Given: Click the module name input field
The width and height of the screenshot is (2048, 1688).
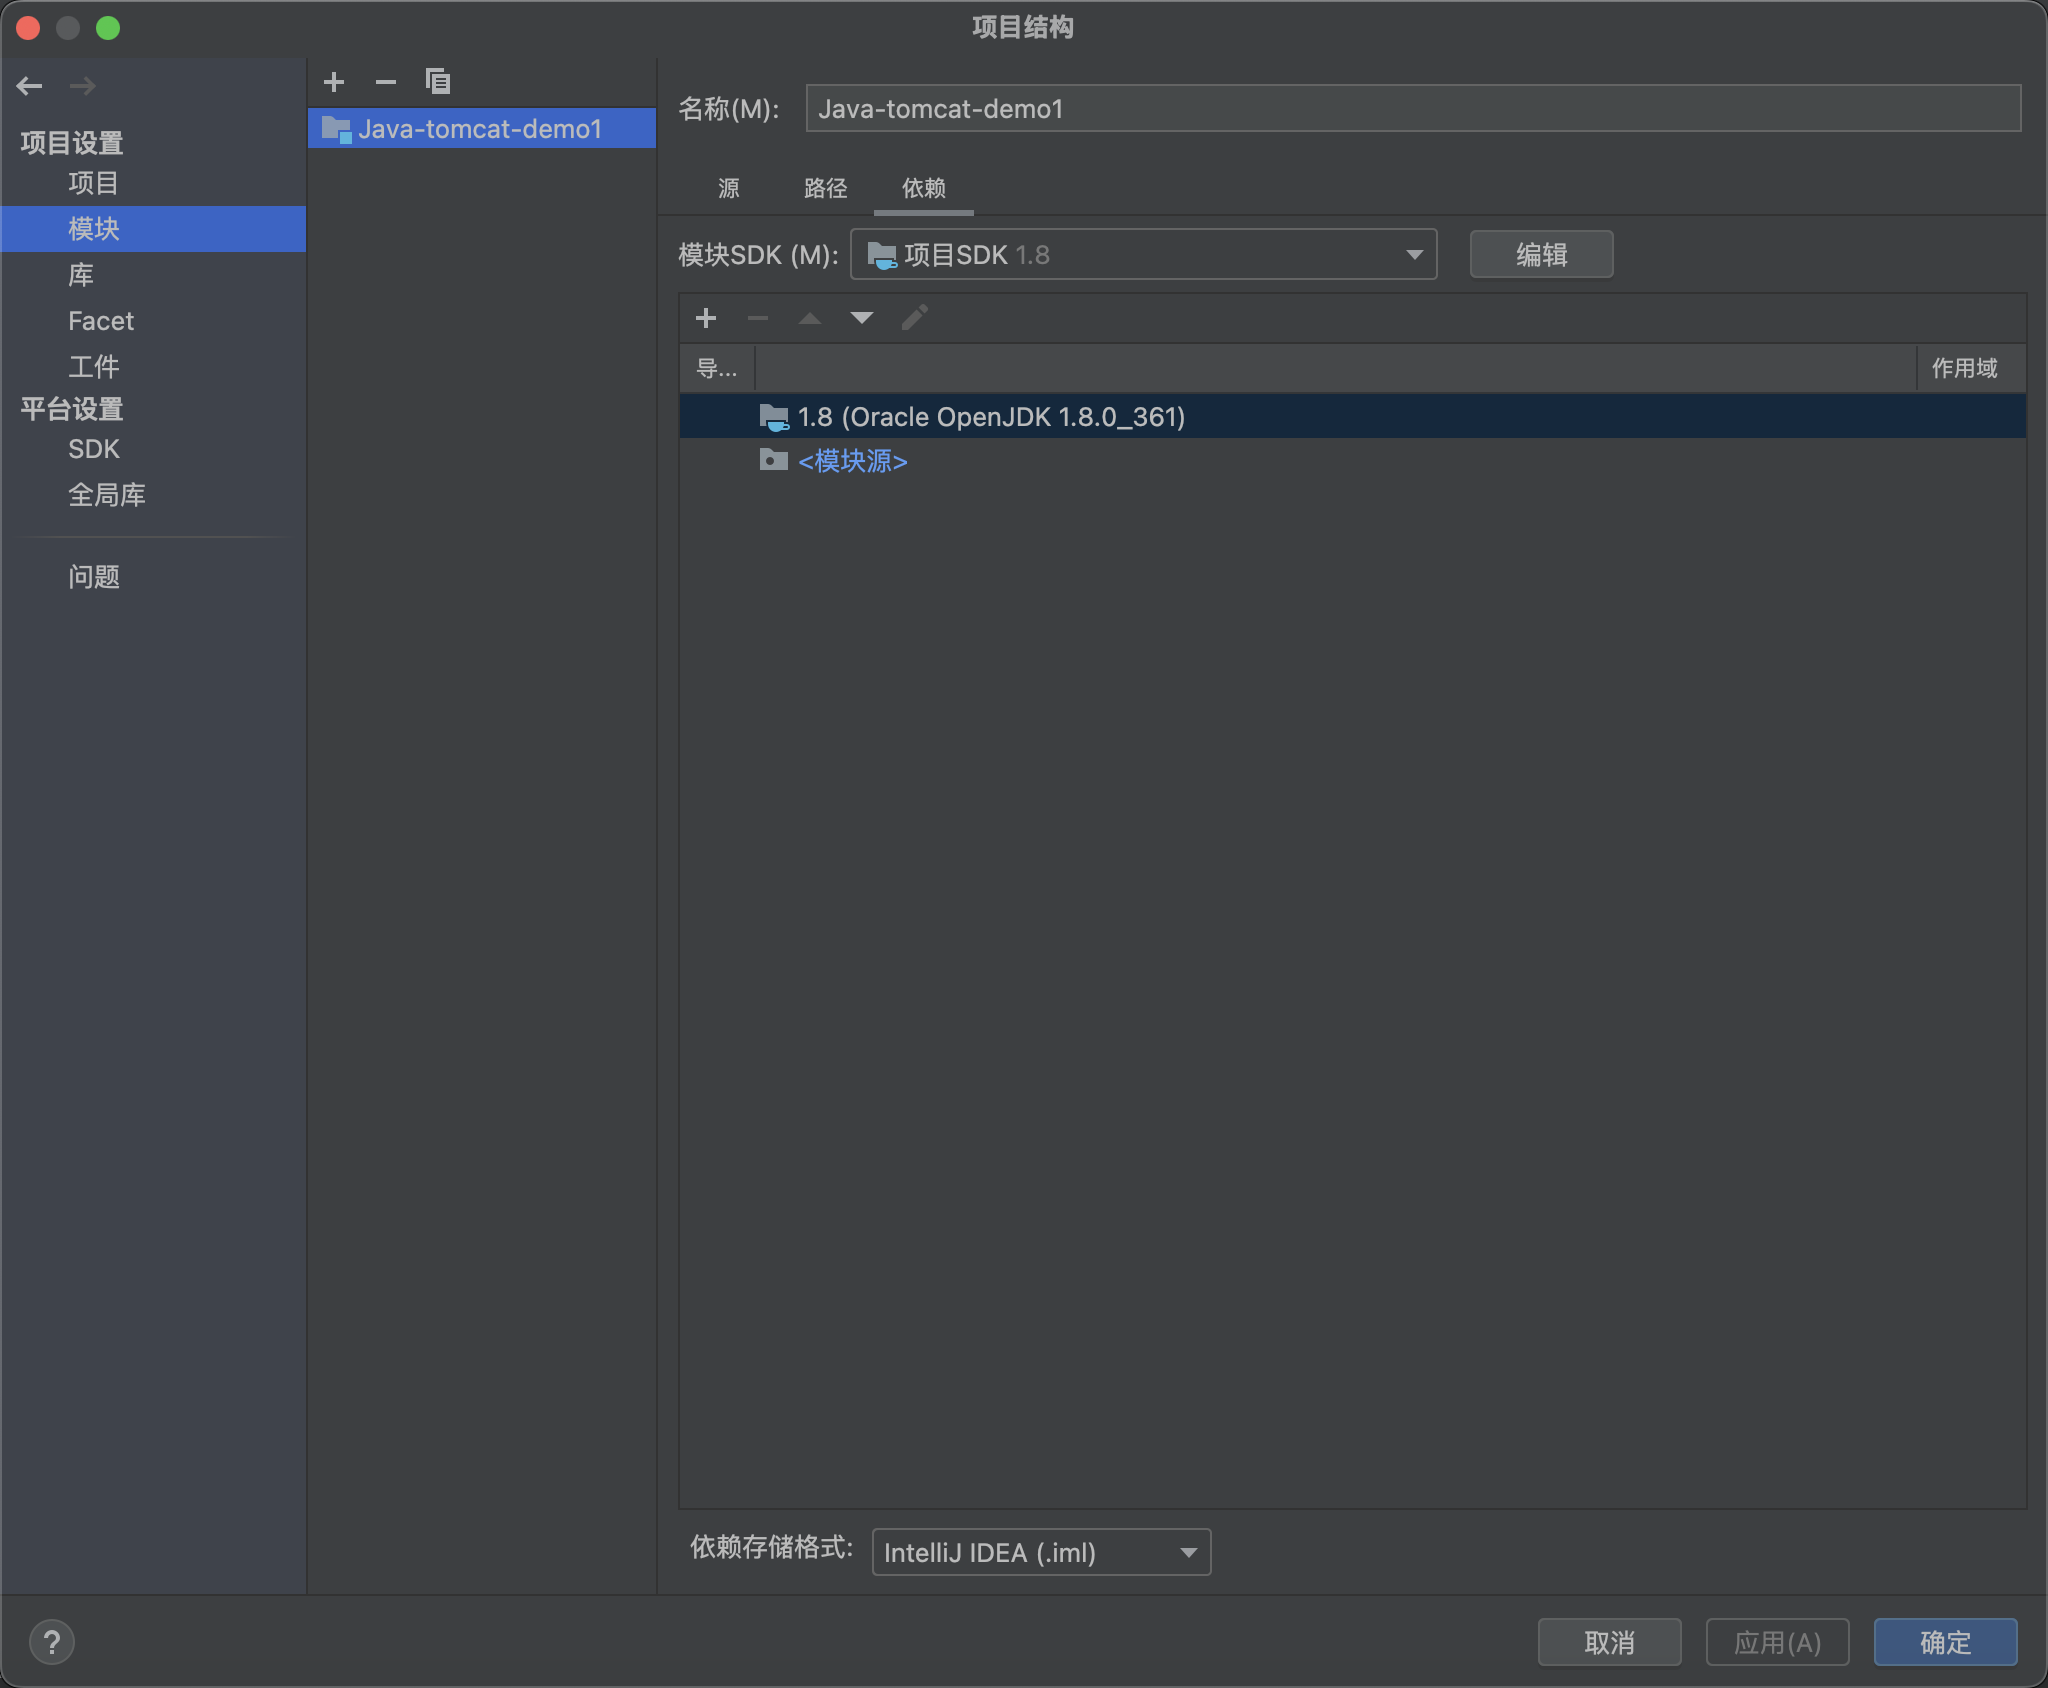Looking at the screenshot, I should click(1412, 109).
